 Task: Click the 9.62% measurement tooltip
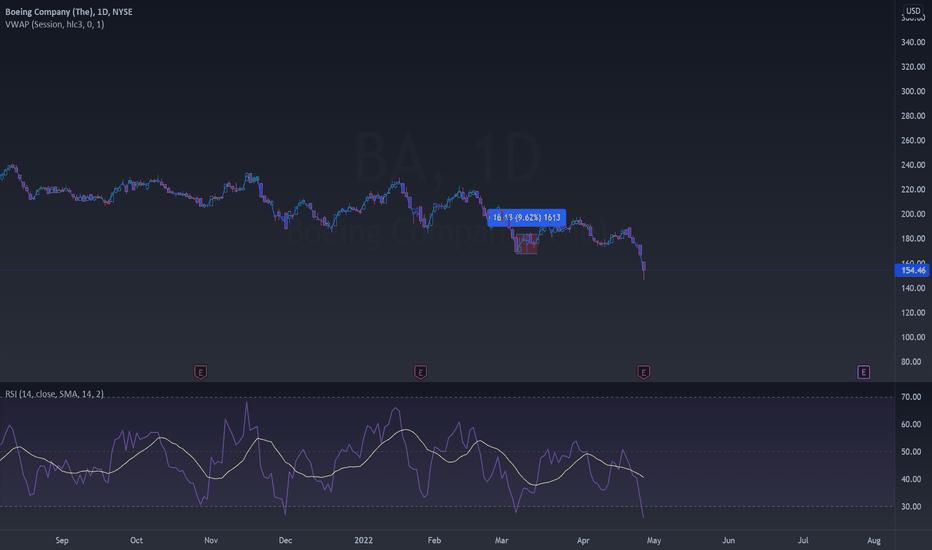pyautogui.click(x=527, y=218)
